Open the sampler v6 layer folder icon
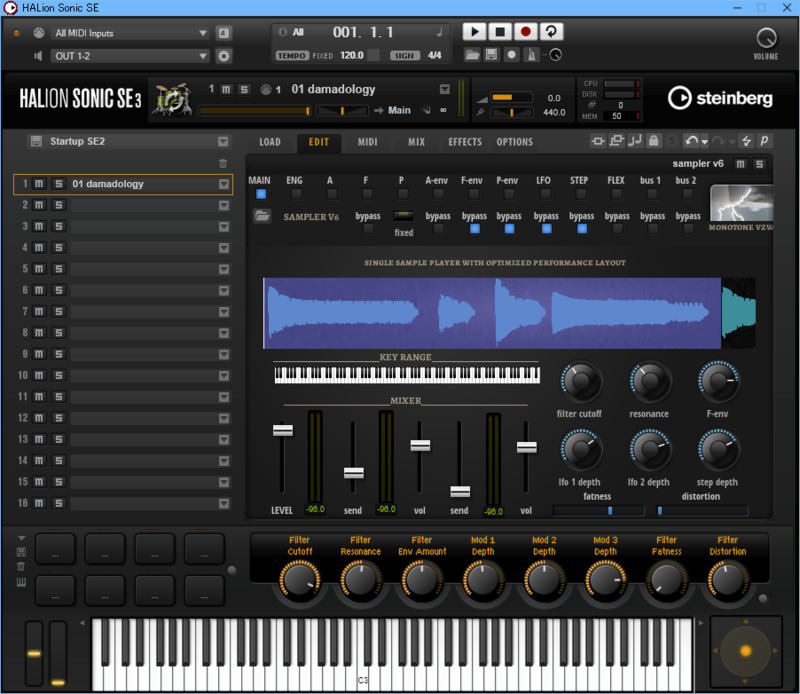This screenshot has height=694, width=800. [262, 216]
